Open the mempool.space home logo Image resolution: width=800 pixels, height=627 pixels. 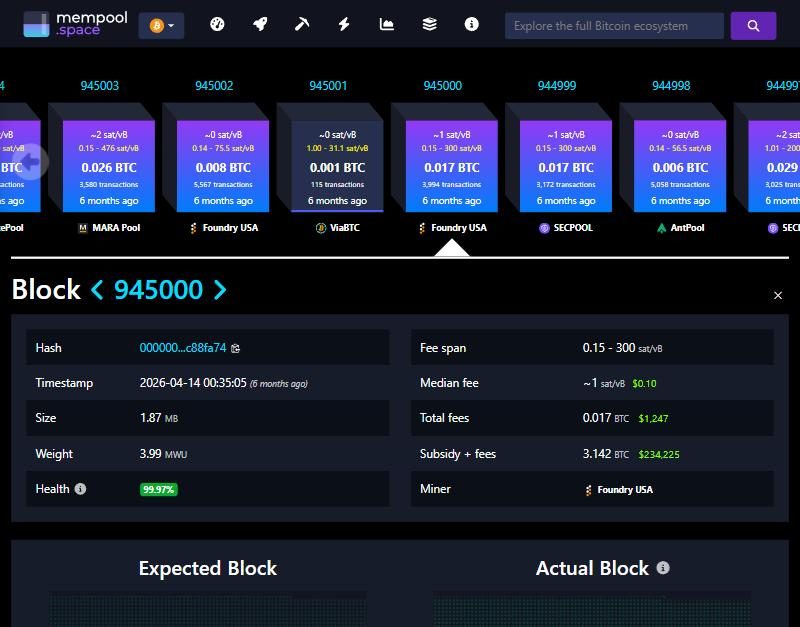tap(76, 24)
